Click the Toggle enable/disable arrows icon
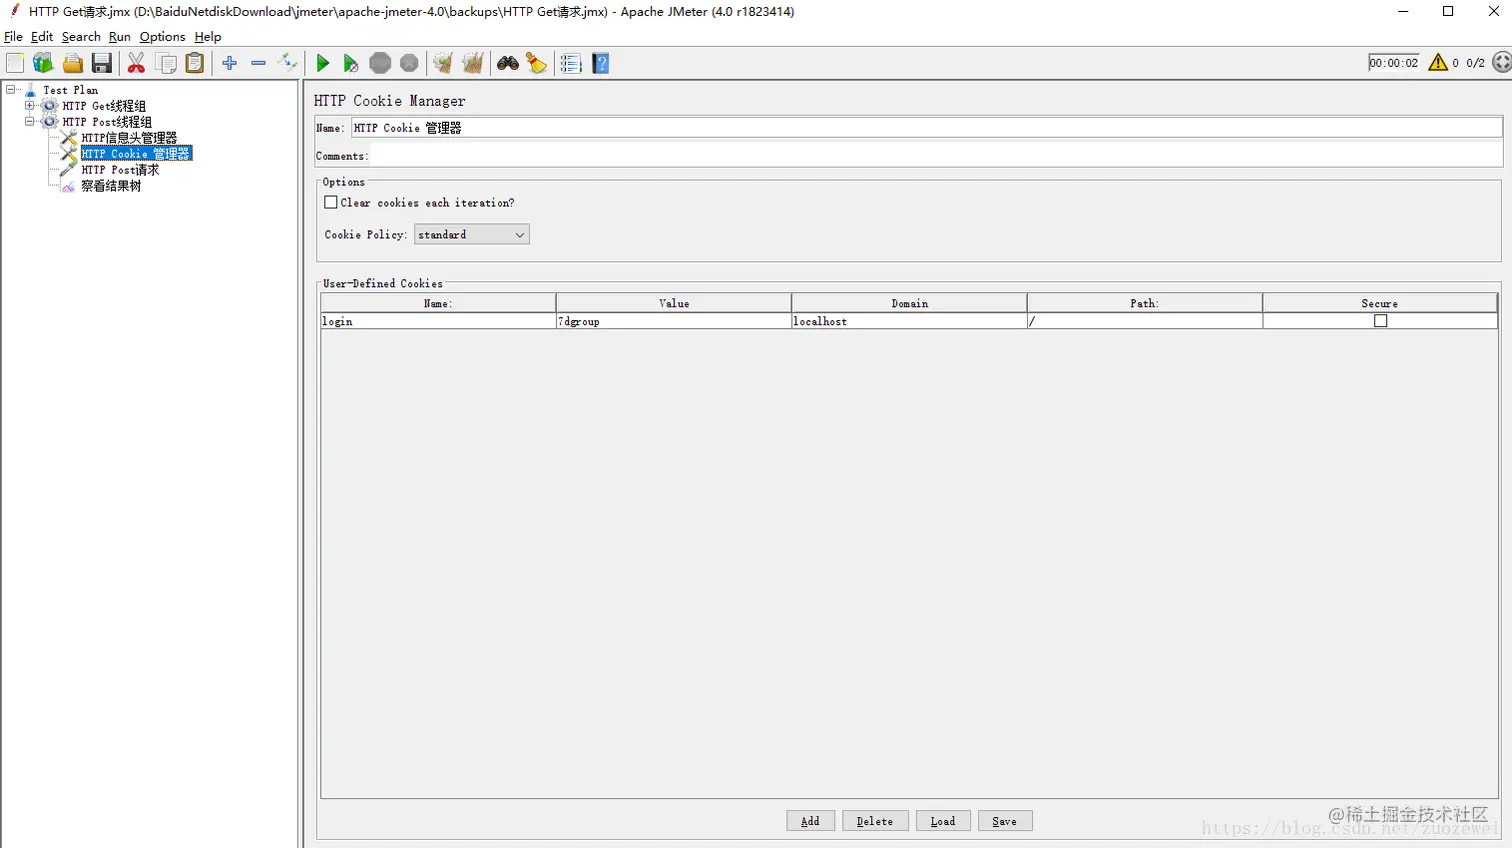Viewport: 1512px width, 848px height. [287, 63]
